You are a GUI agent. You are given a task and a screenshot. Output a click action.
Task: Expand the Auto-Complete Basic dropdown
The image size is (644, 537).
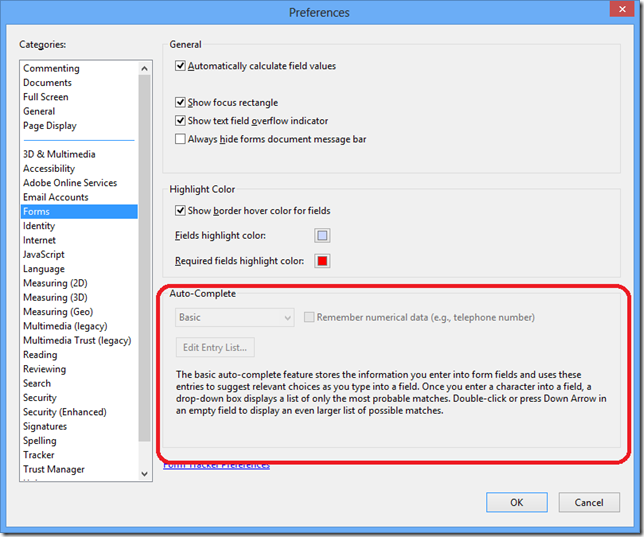234,317
